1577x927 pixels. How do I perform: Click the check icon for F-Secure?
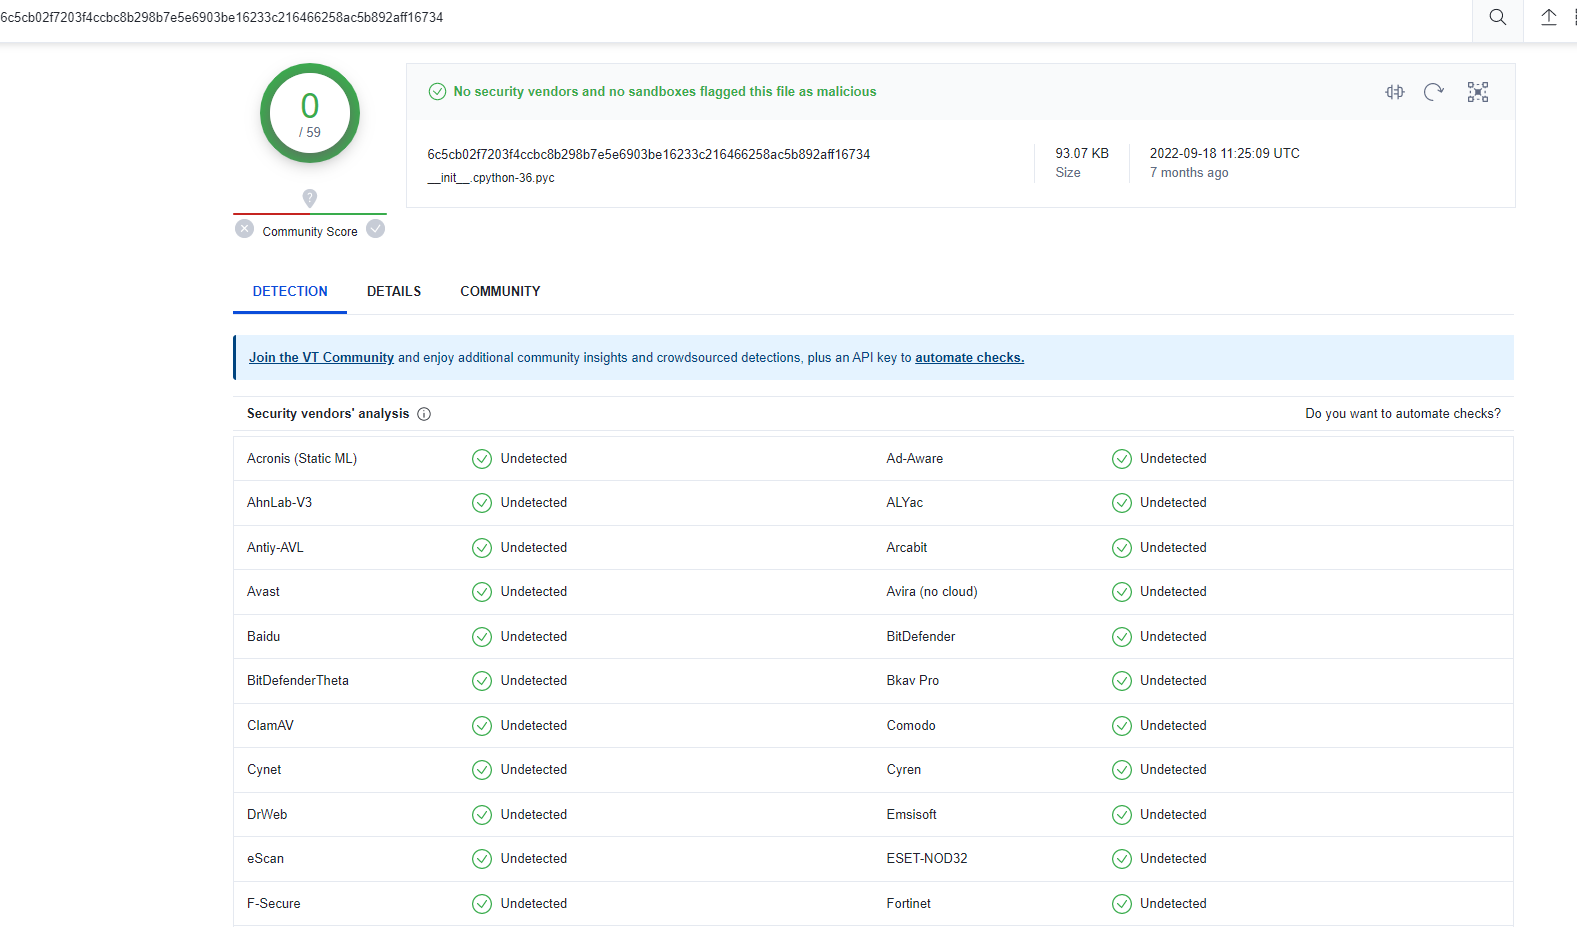point(482,904)
